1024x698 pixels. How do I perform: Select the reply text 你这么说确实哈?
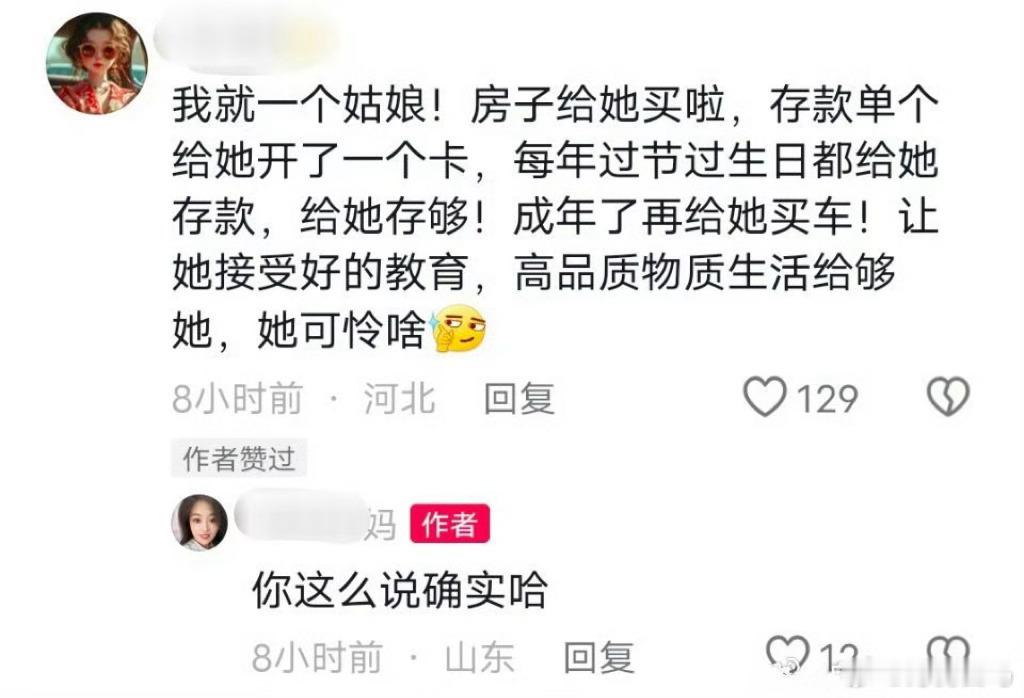[x=400, y=590]
